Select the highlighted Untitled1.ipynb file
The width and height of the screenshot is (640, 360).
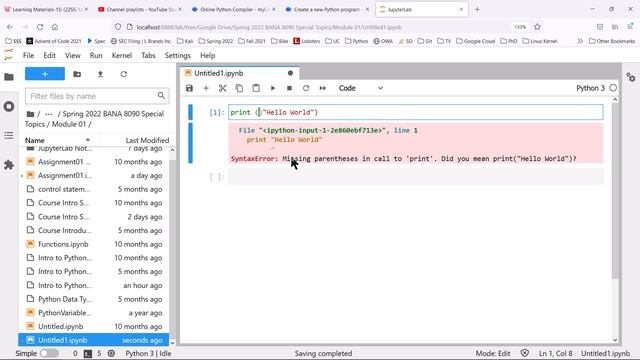point(93,340)
